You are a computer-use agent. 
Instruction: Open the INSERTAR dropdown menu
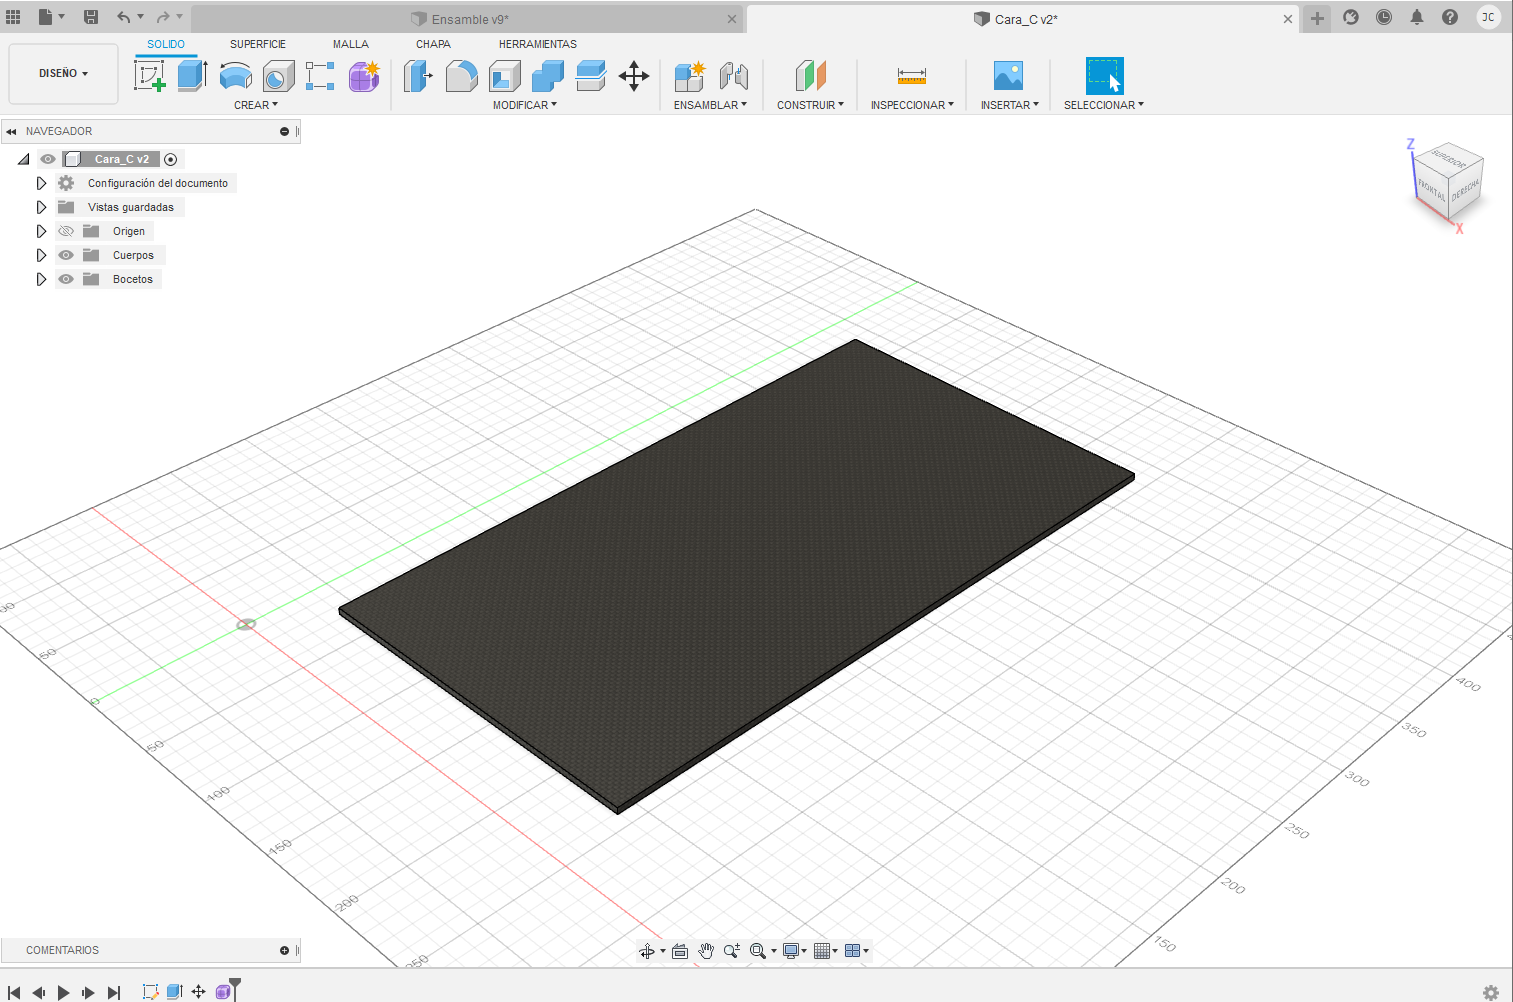pos(1009,105)
